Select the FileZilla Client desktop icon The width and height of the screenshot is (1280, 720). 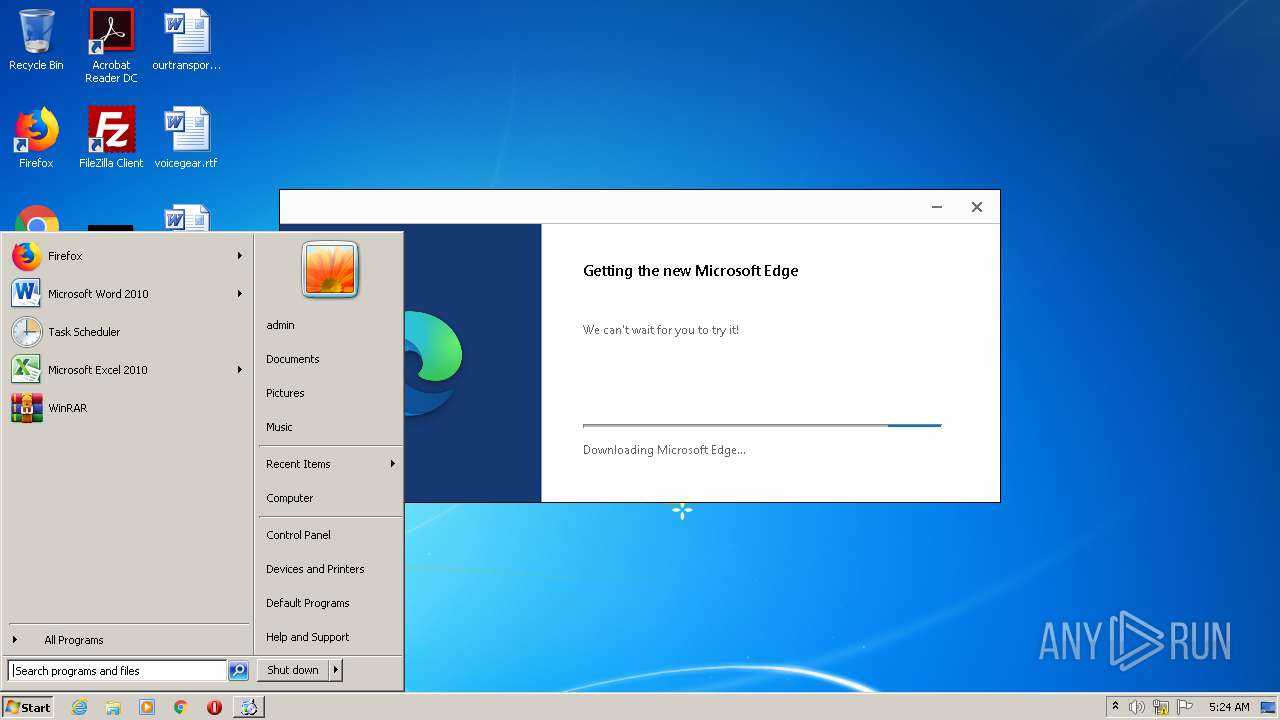pos(111,138)
